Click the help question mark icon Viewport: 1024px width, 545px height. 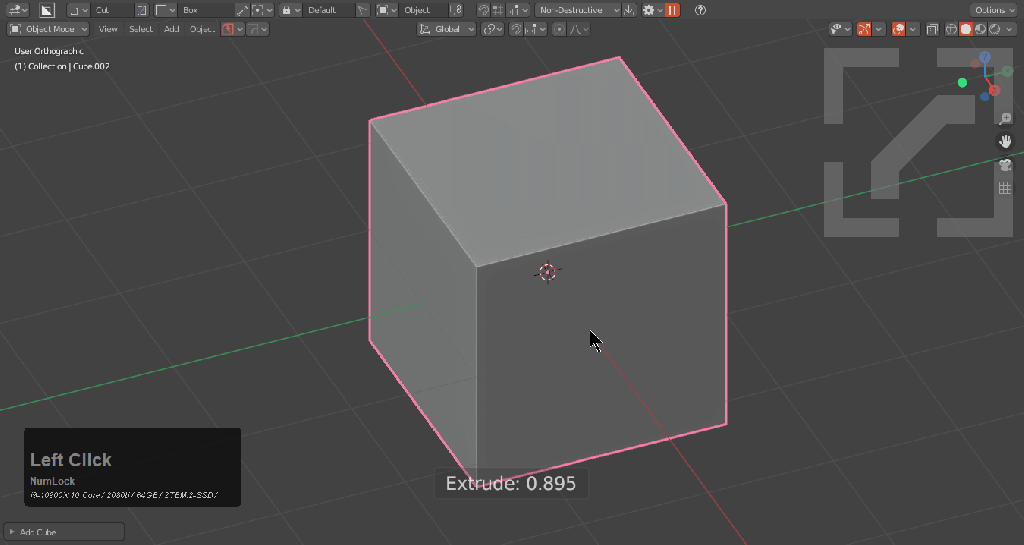pos(700,10)
